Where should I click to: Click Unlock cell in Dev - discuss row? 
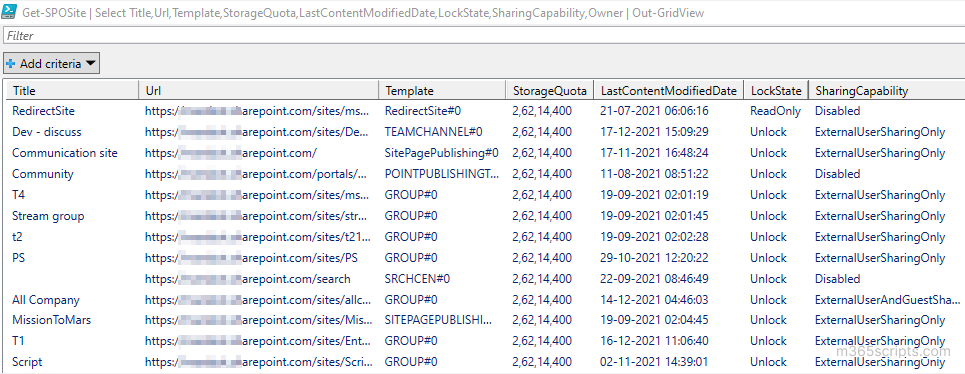769,132
